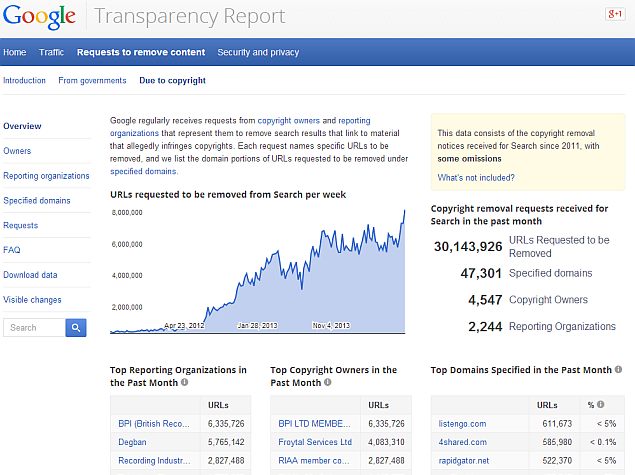Open the What's not included? link
This screenshot has width=635, height=475.
pos(476,177)
